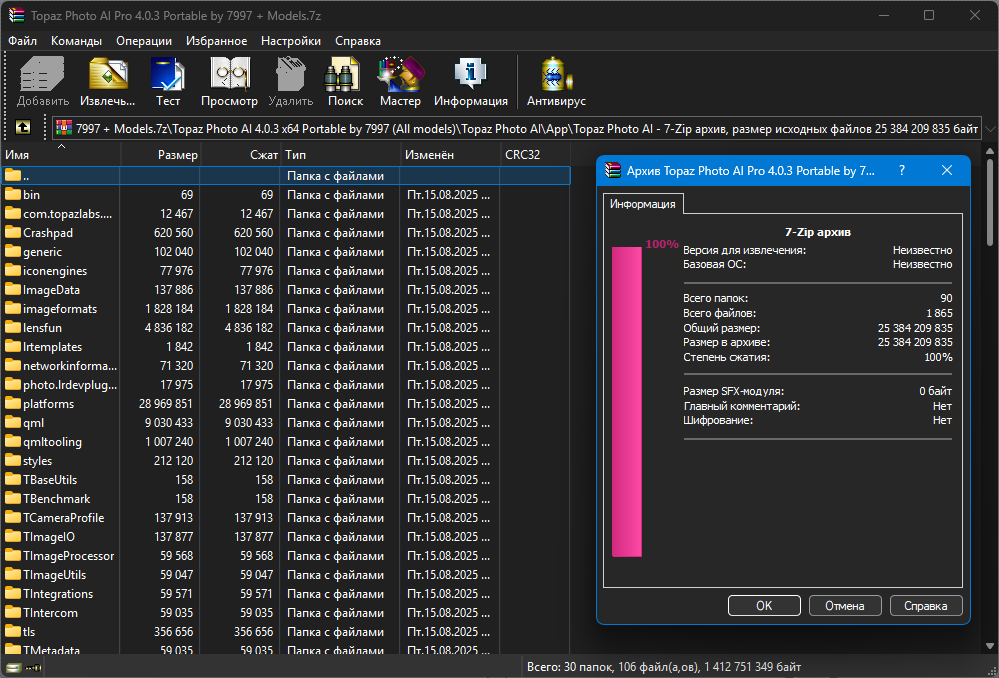999x678 pixels.
Task: Click the TImageIO folder icon
Action: click(13, 537)
